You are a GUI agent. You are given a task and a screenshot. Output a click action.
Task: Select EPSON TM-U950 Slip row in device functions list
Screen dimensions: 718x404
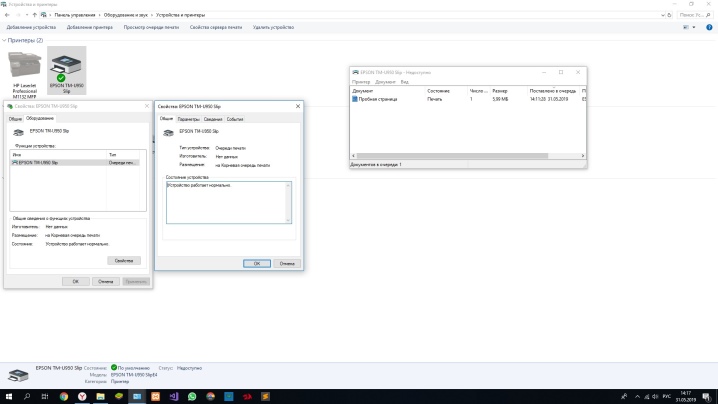click(75, 163)
